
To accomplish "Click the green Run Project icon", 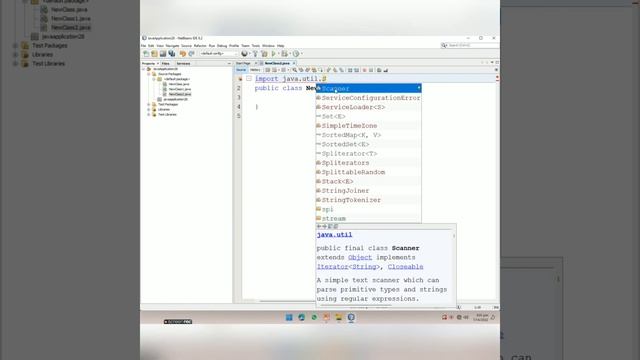I will [273, 53].
